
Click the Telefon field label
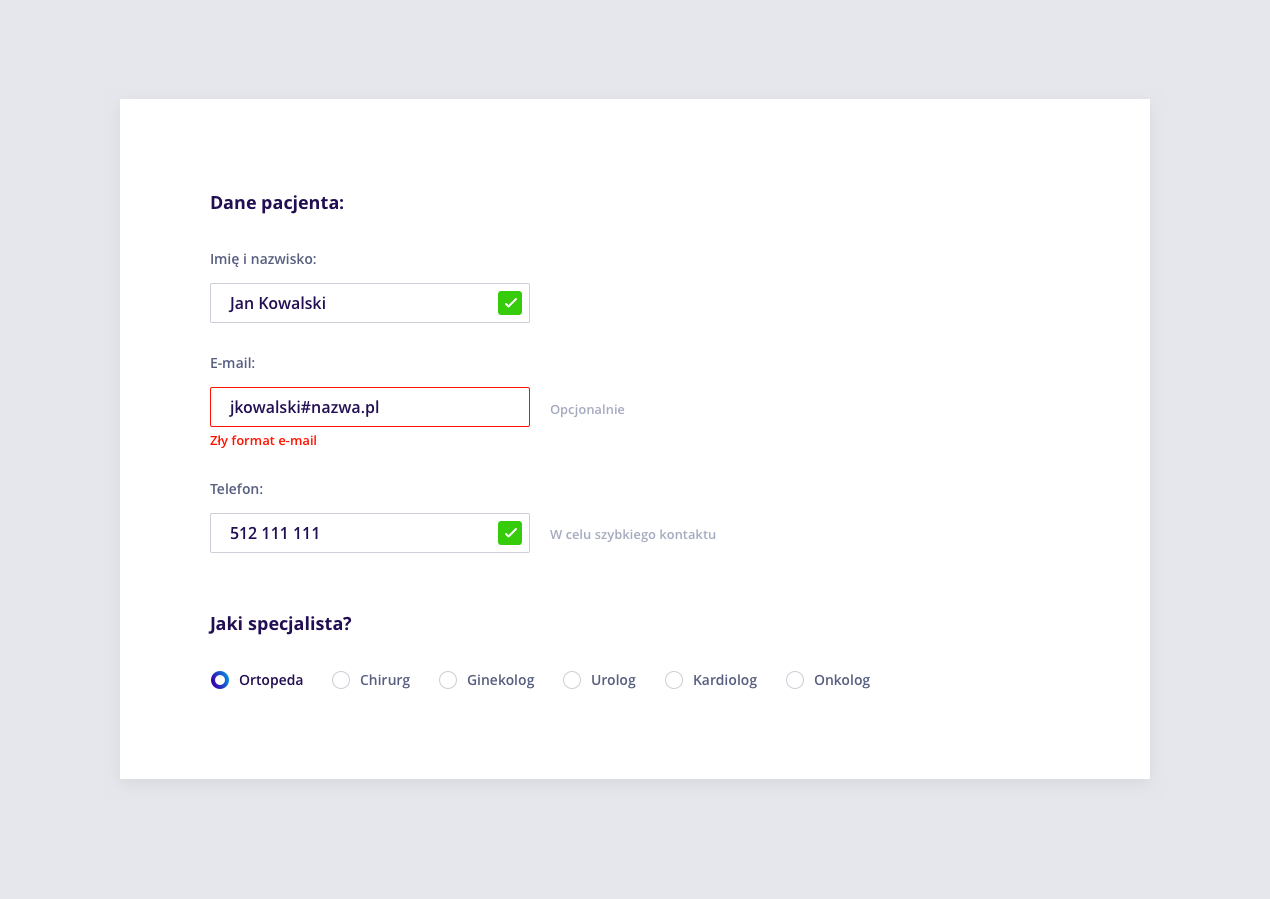(x=236, y=489)
